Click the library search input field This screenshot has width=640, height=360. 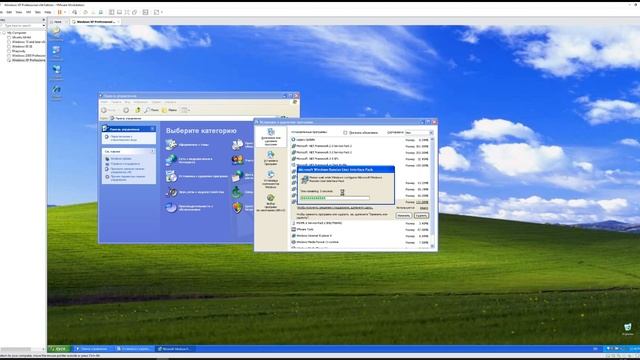point(21,26)
